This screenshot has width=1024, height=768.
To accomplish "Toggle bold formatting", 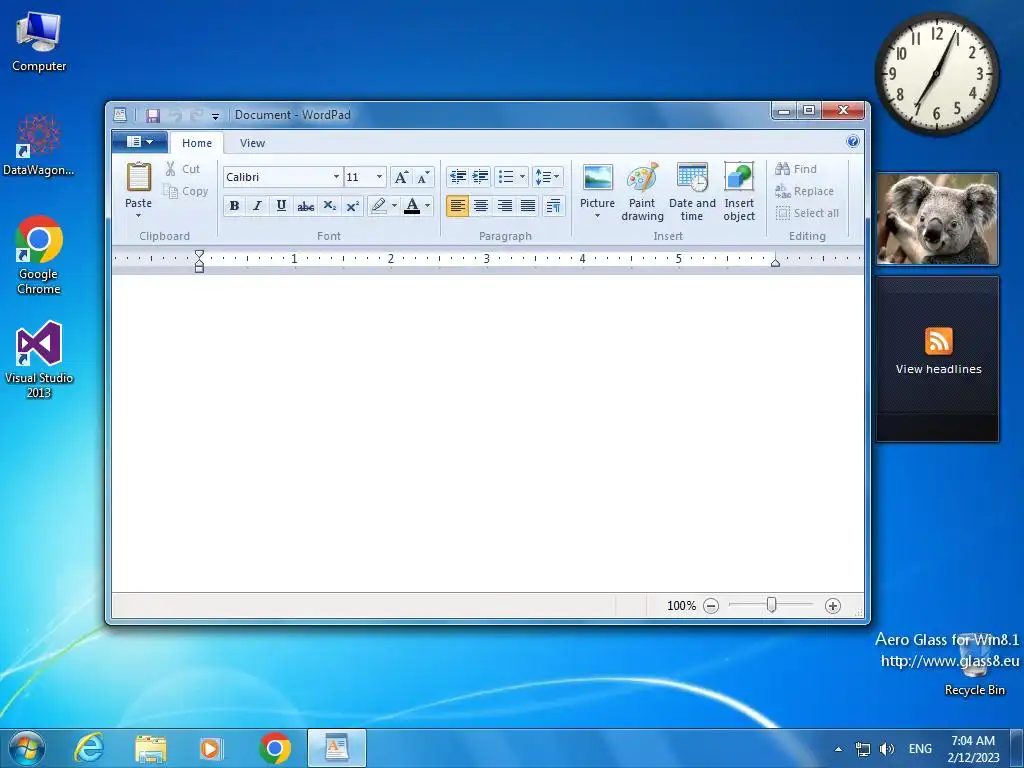I will [x=234, y=206].
